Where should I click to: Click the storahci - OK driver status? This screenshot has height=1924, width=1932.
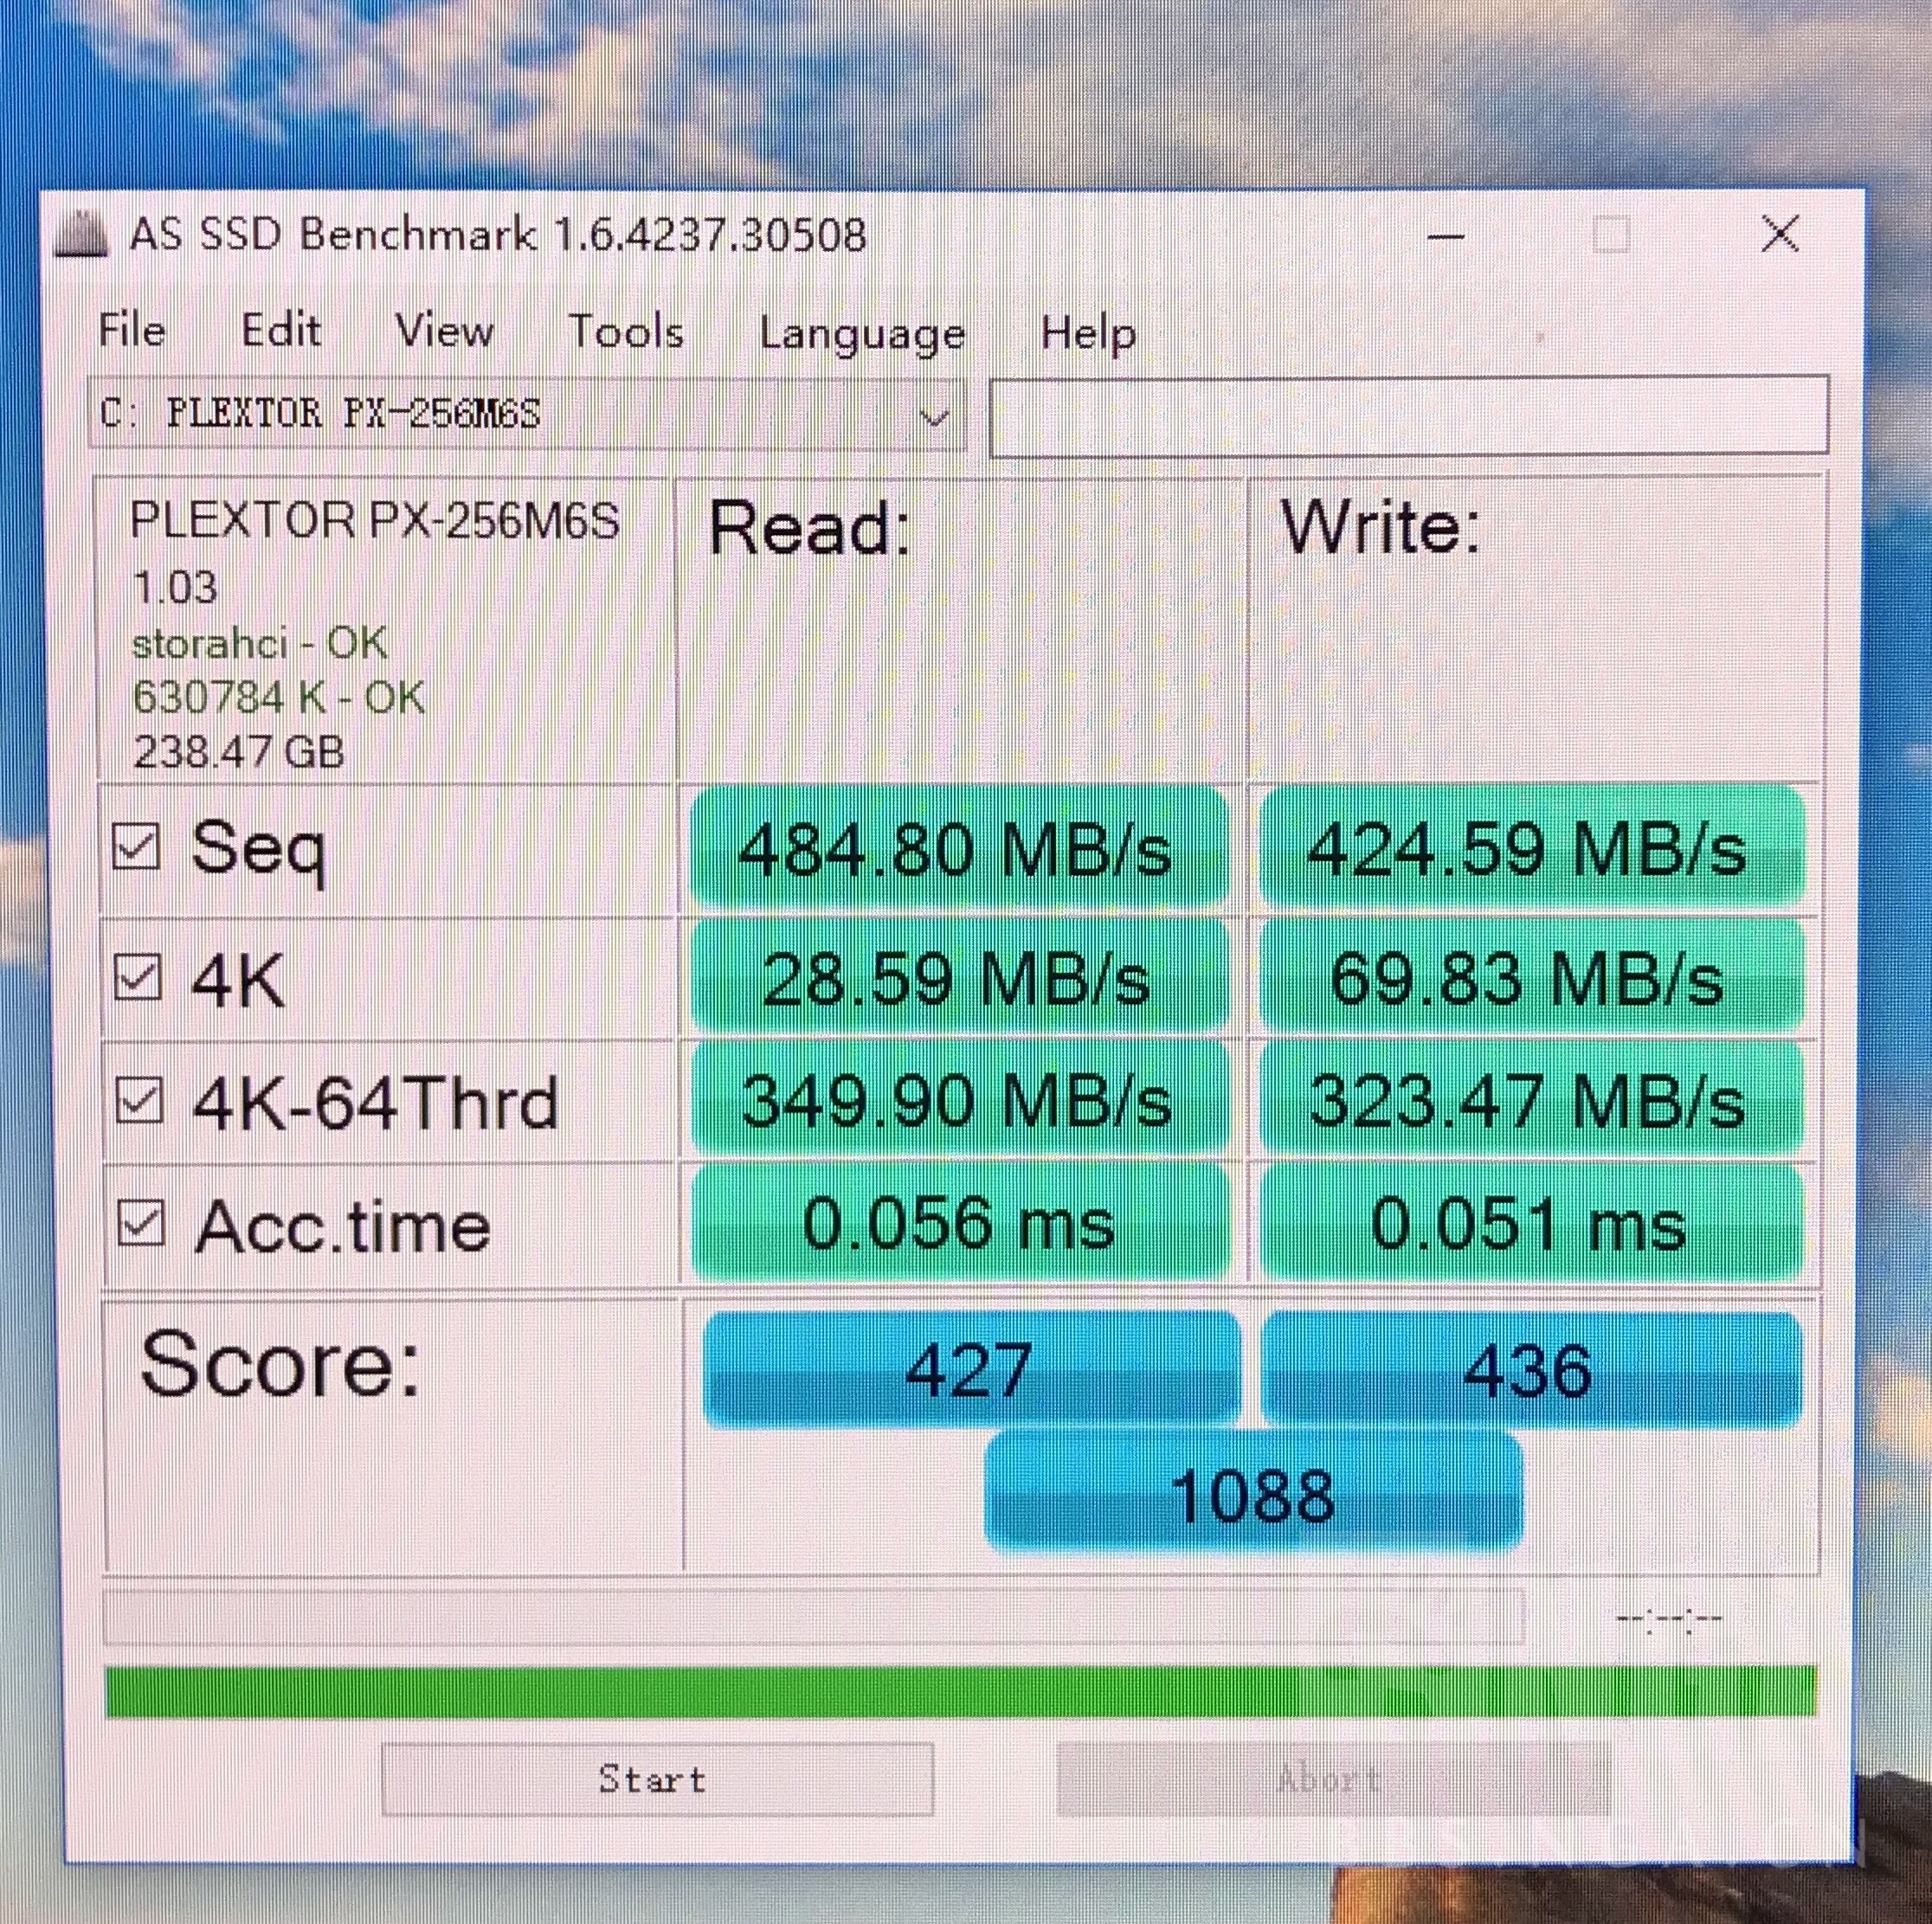tap(259, 643)
